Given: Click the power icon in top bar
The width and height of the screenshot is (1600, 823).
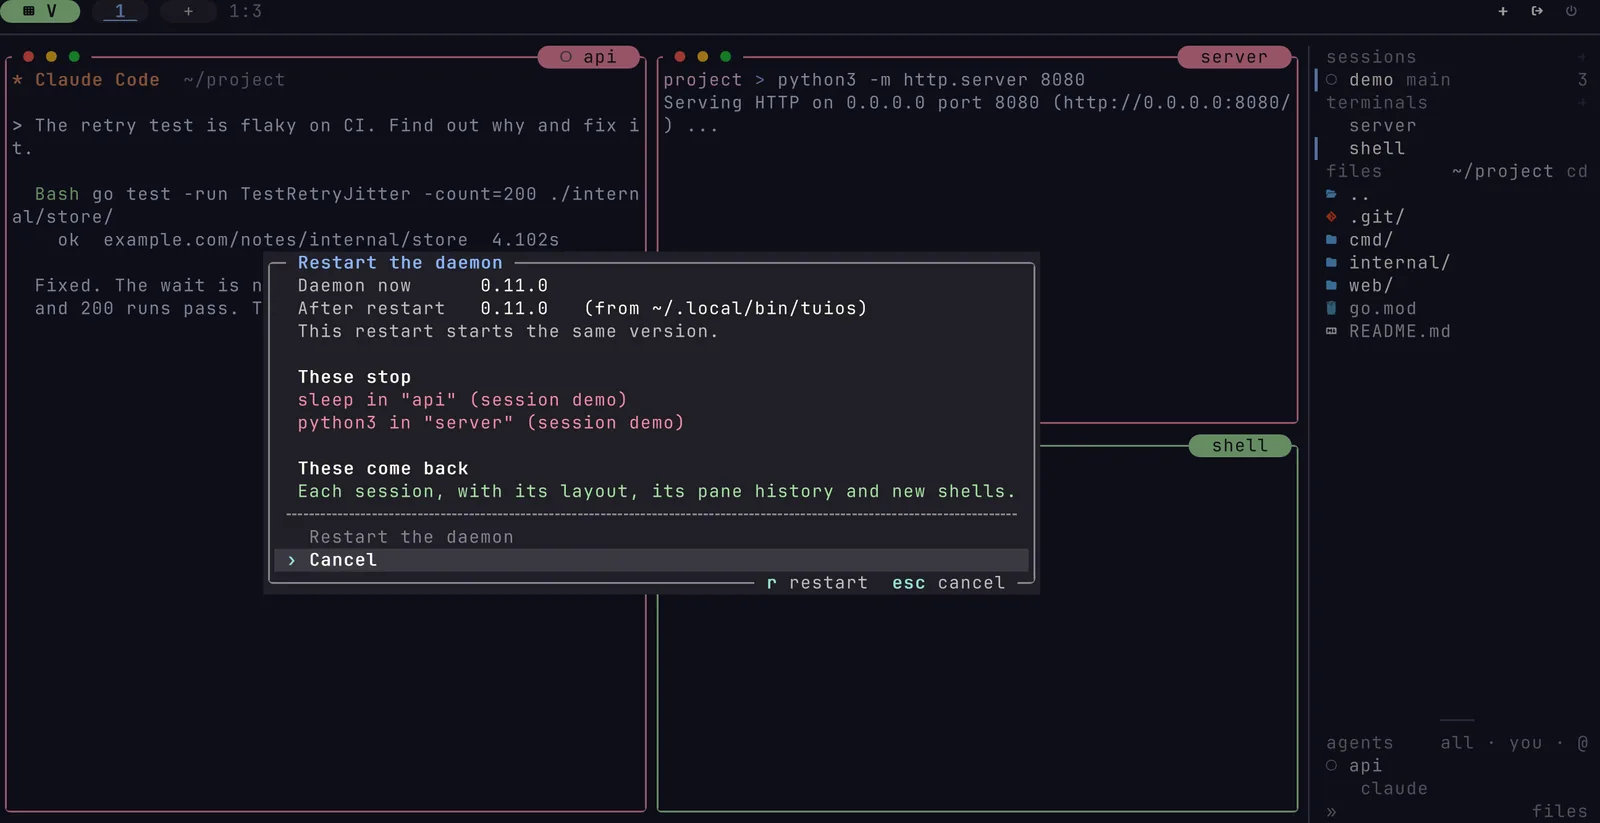Looking at the screenshot, I should point(1571,11).
